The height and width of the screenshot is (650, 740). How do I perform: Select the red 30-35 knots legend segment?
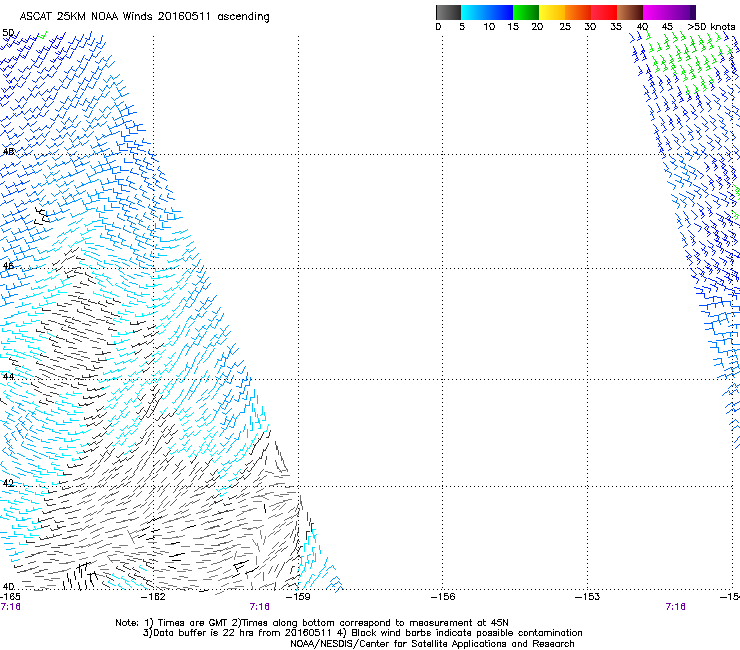click(x=604, y=12)
